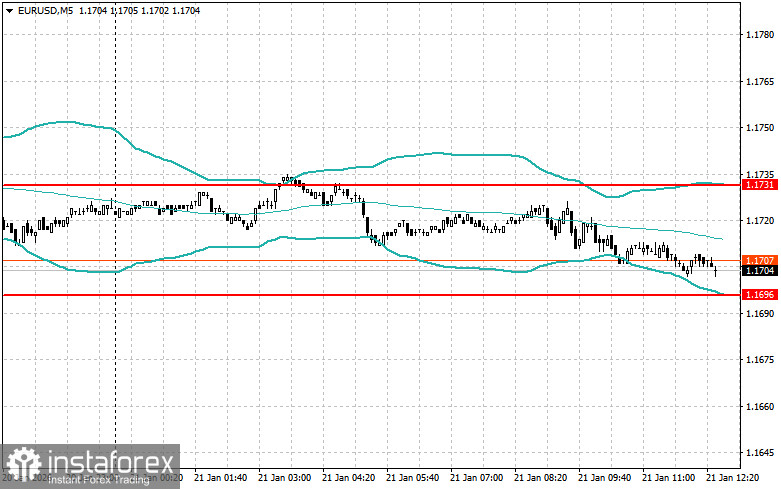Click the 1.1645 price scale value

coord(760,453)
